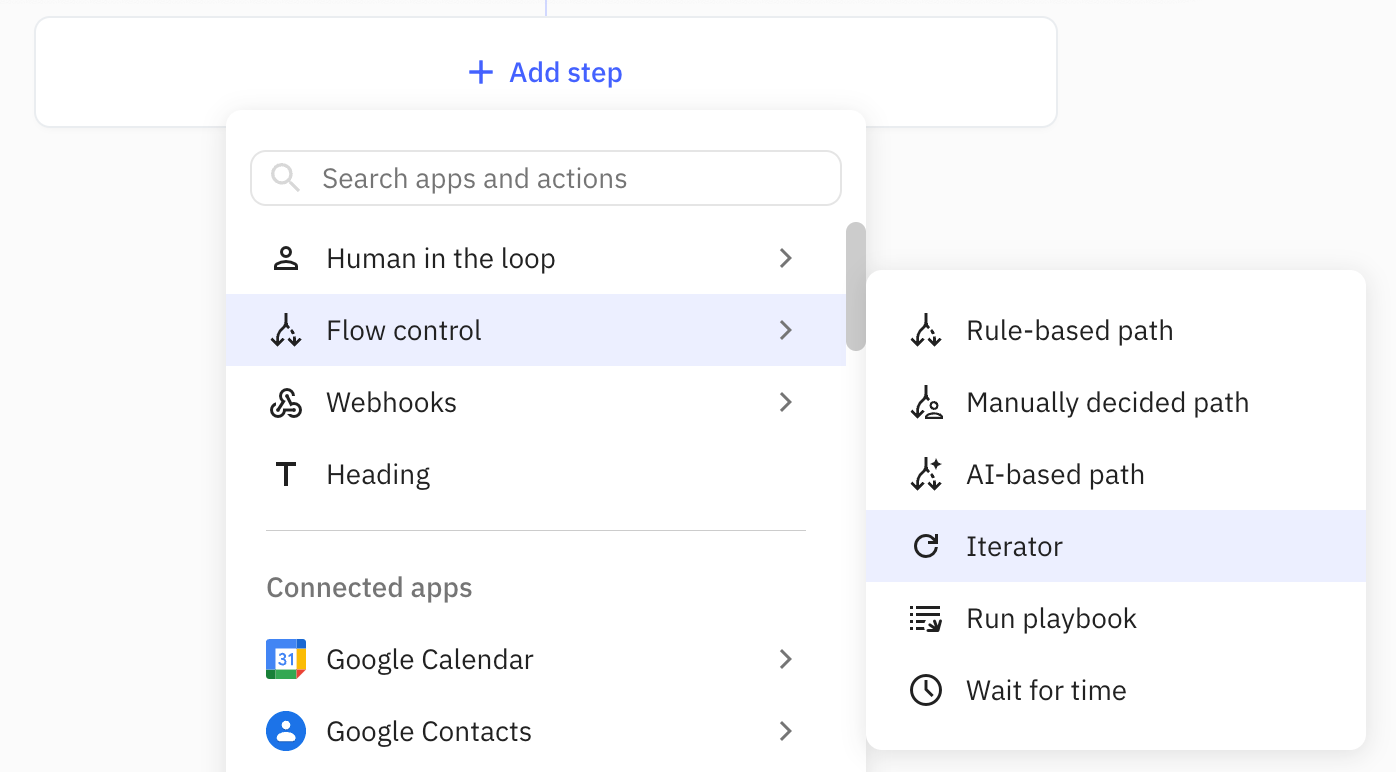This screenshot has width=1396, height=772.
Task: Click the Rule-based path split icon
Action: pos(926,330)
